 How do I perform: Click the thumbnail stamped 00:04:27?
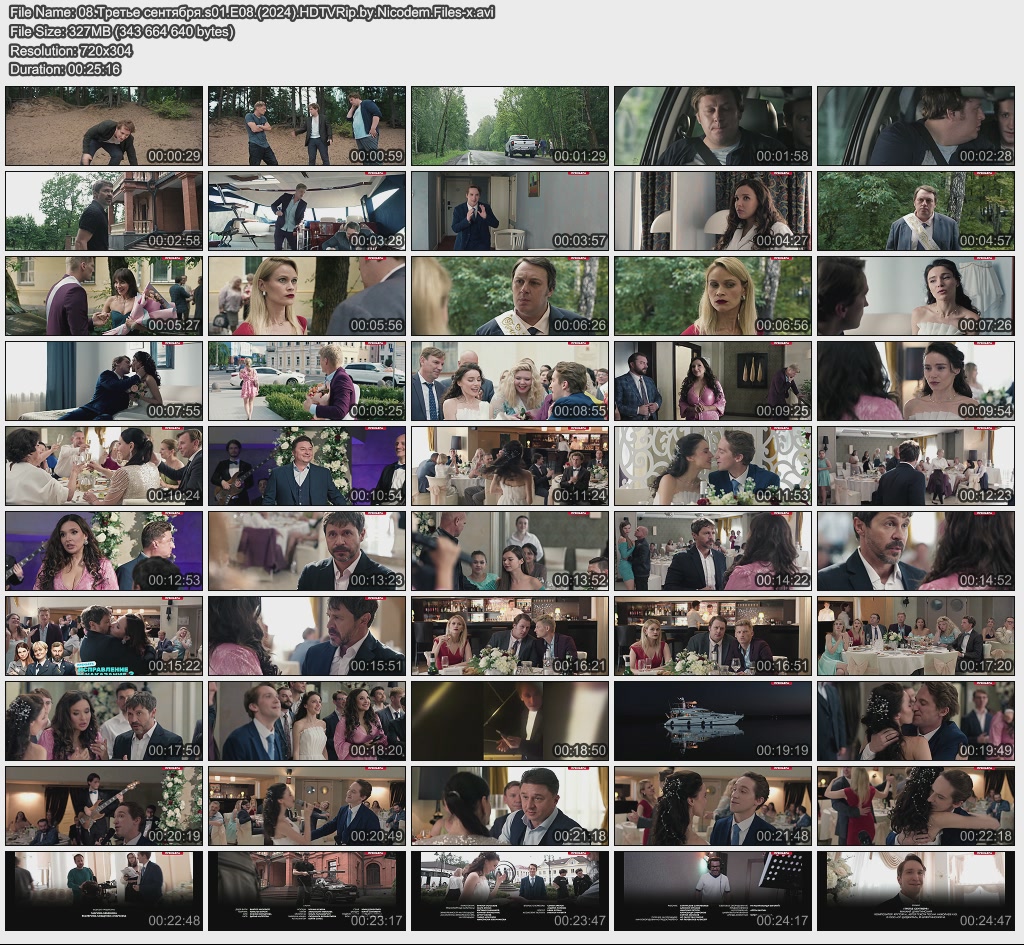713,211
